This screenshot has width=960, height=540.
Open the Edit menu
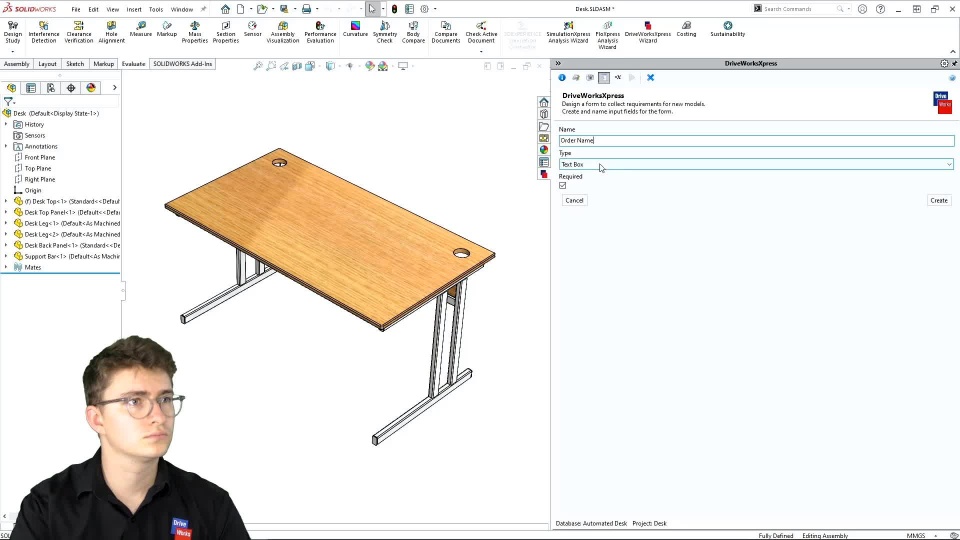pyautogui.click(x=93, y=9)
